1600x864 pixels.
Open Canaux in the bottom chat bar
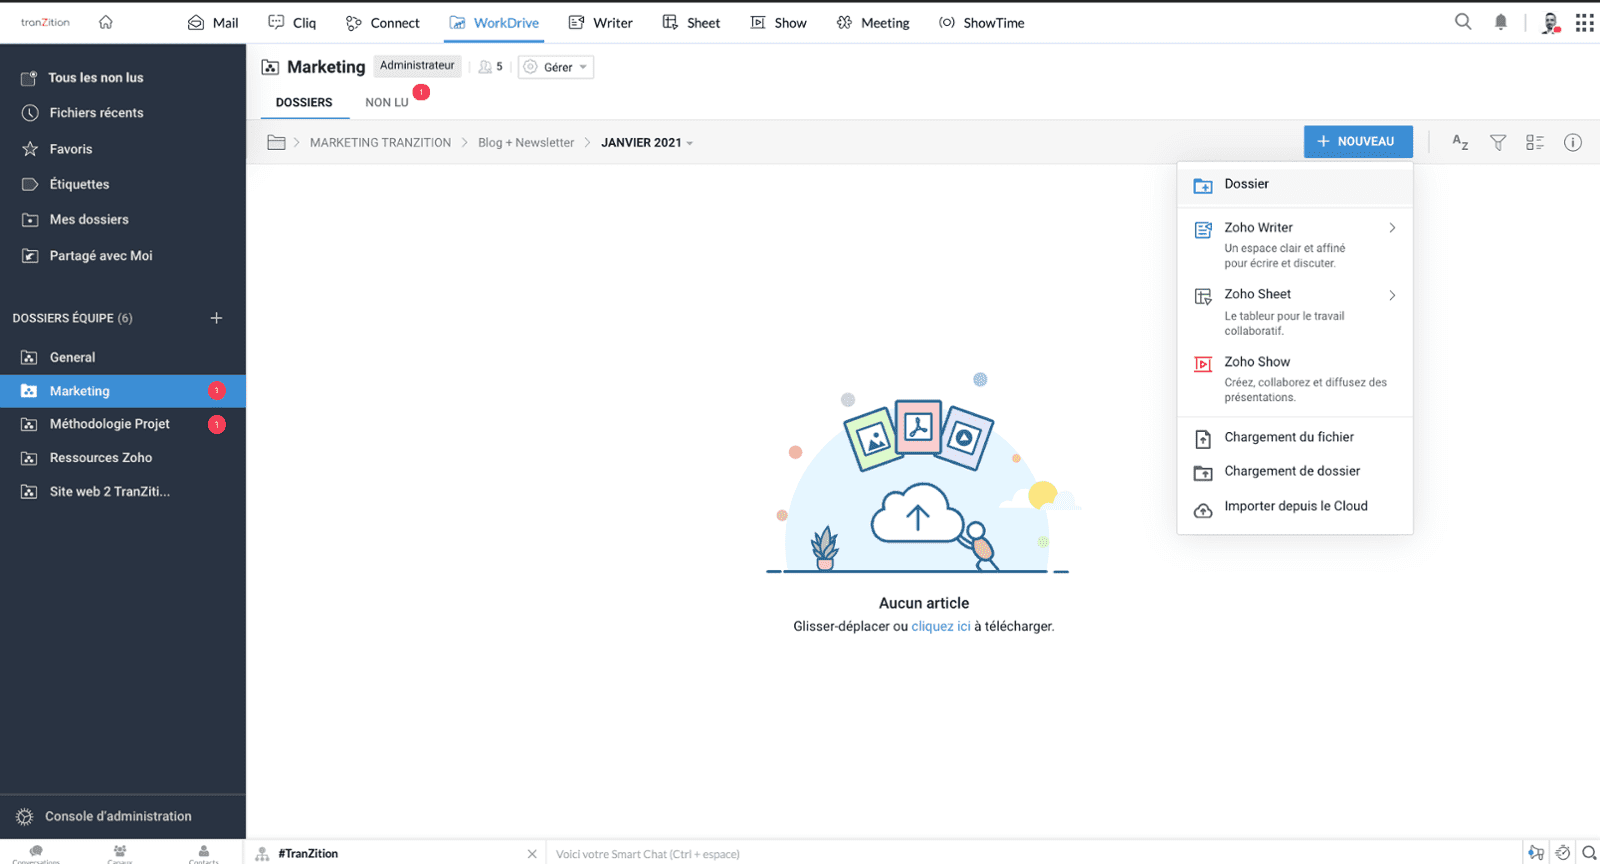click(120, 853)
